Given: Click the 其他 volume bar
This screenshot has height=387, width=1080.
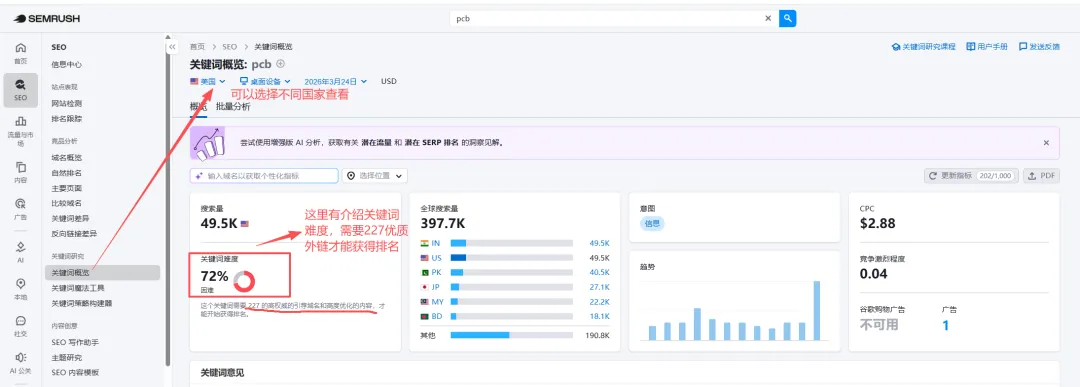Looking at the screenshot, I should 512,335.
